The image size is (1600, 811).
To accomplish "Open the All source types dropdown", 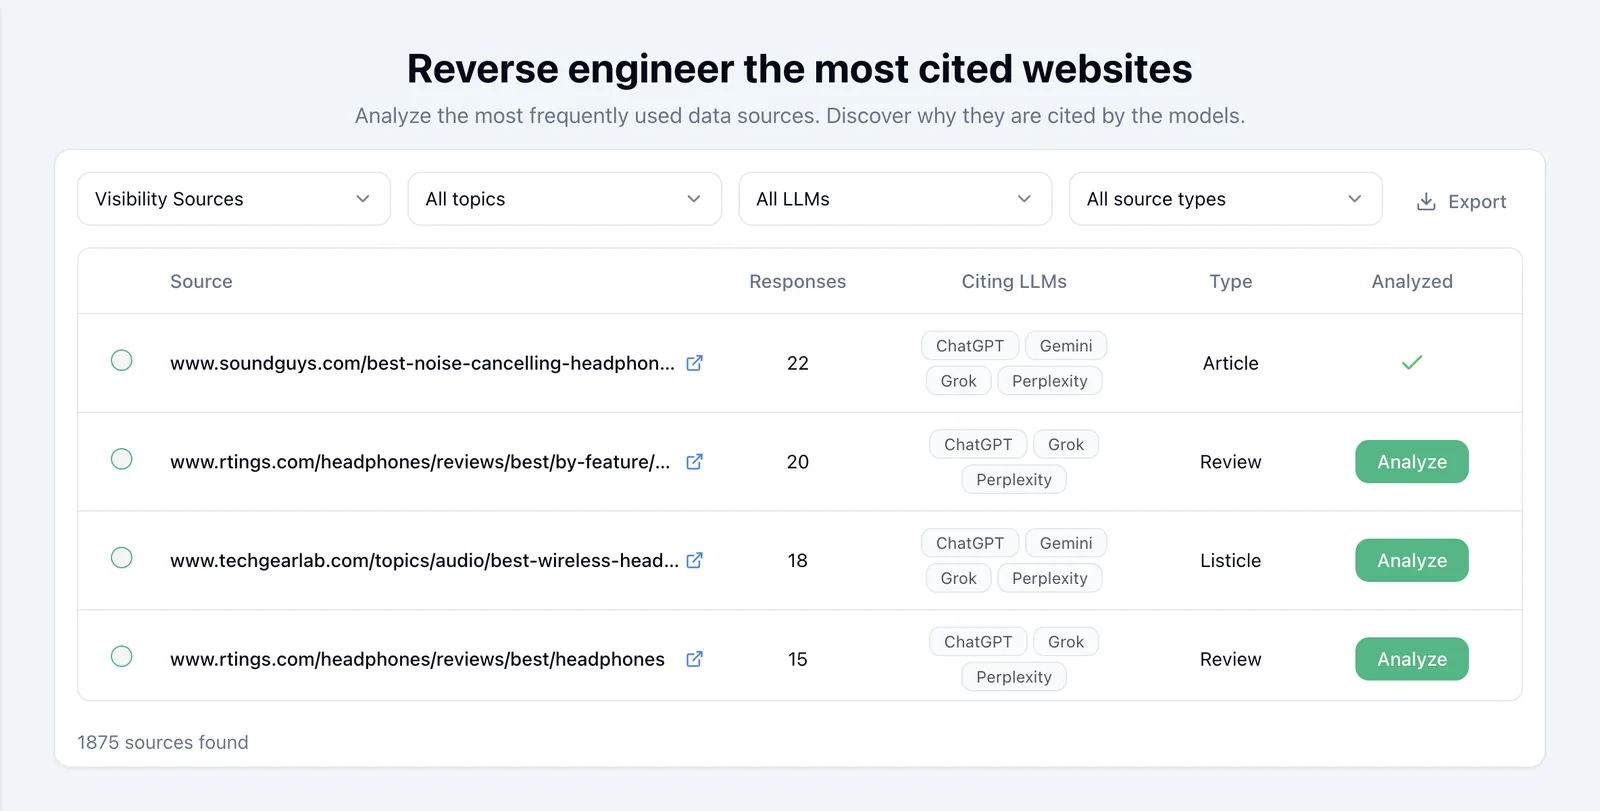I will [1225, 199].
